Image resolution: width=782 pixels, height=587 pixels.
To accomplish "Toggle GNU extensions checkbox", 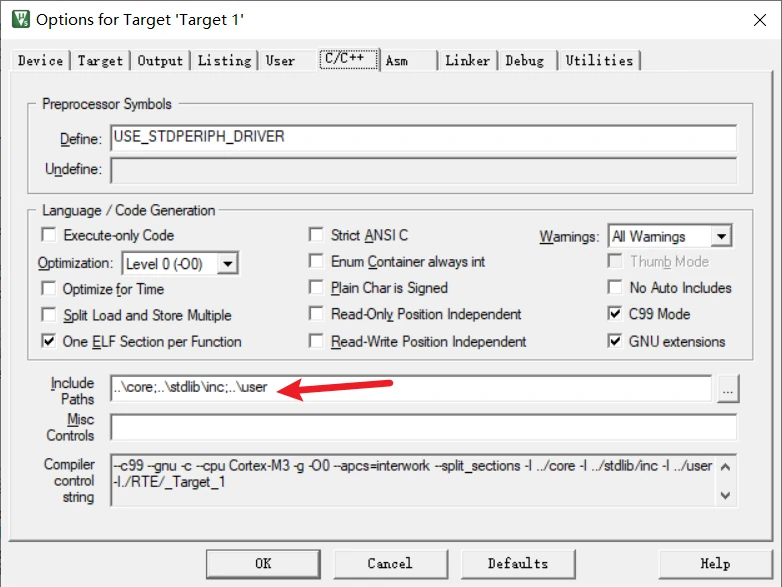I will (614, 342).
